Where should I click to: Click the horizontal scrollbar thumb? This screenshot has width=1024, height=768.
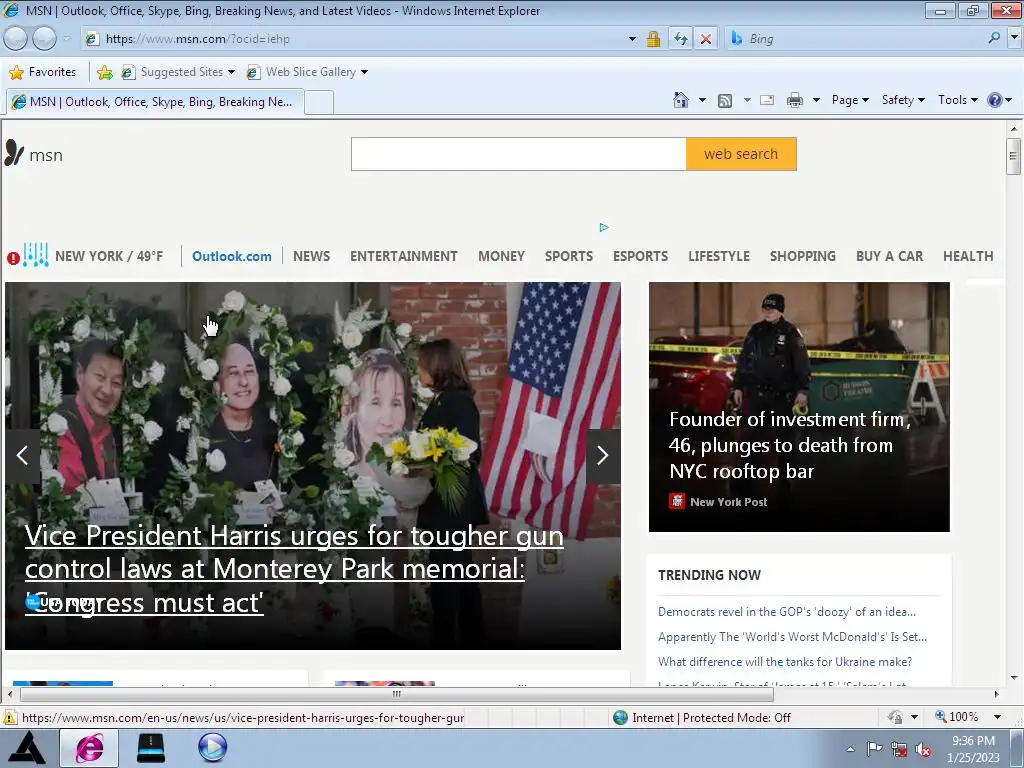point(396,694)
